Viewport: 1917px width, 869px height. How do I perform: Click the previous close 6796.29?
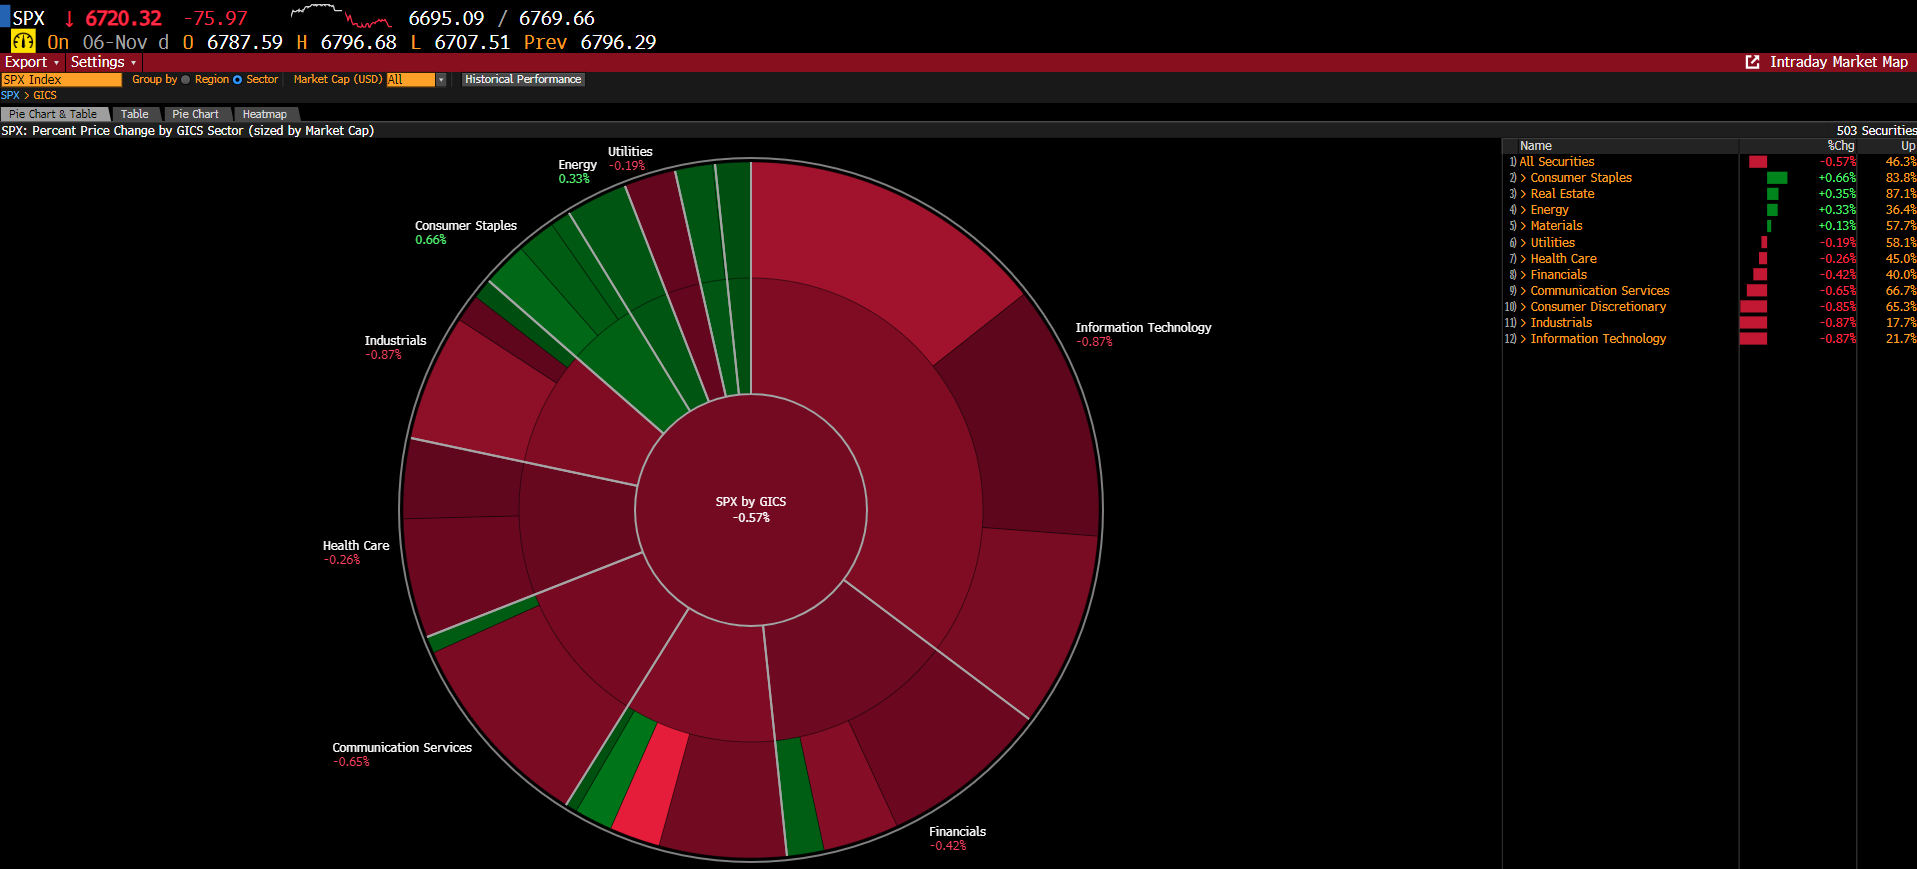pyautogui.click(x=618, y=43)
